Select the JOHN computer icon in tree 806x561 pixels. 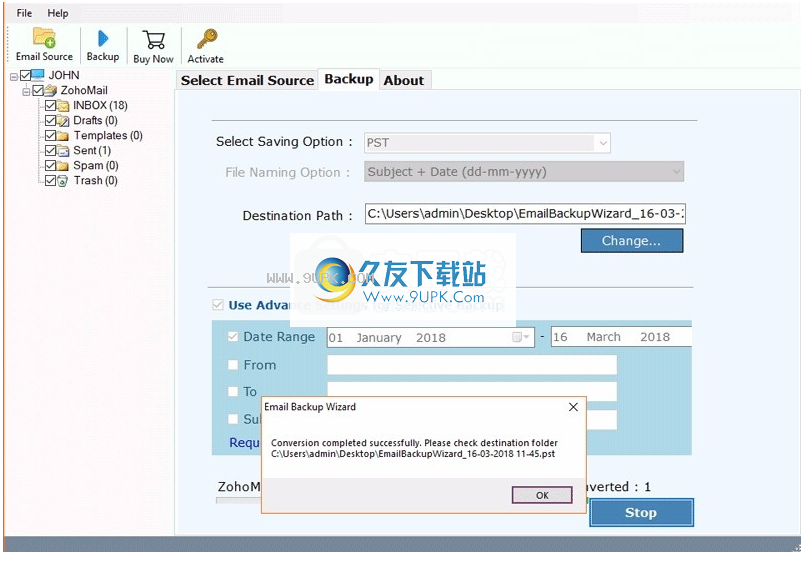[38, 75]
